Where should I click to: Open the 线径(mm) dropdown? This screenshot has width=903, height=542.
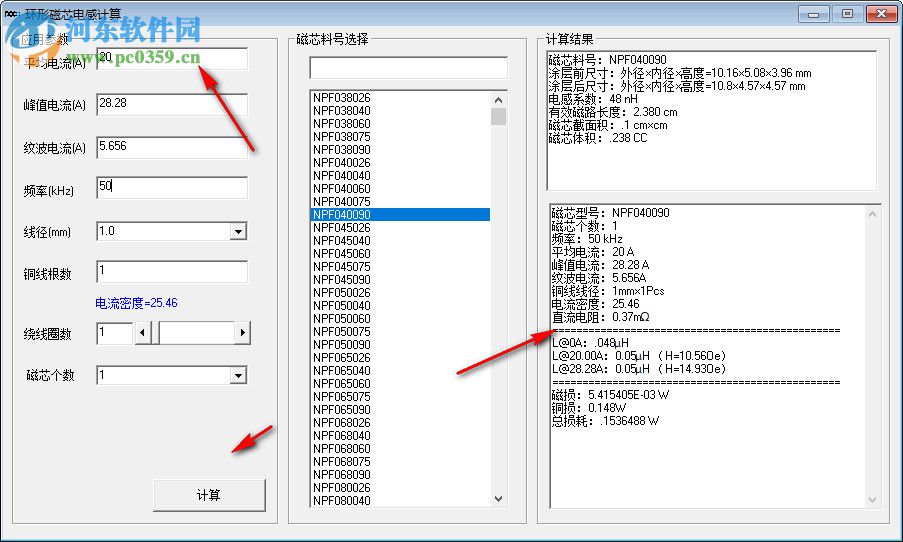pyautogui.click(x=238, y=232)
